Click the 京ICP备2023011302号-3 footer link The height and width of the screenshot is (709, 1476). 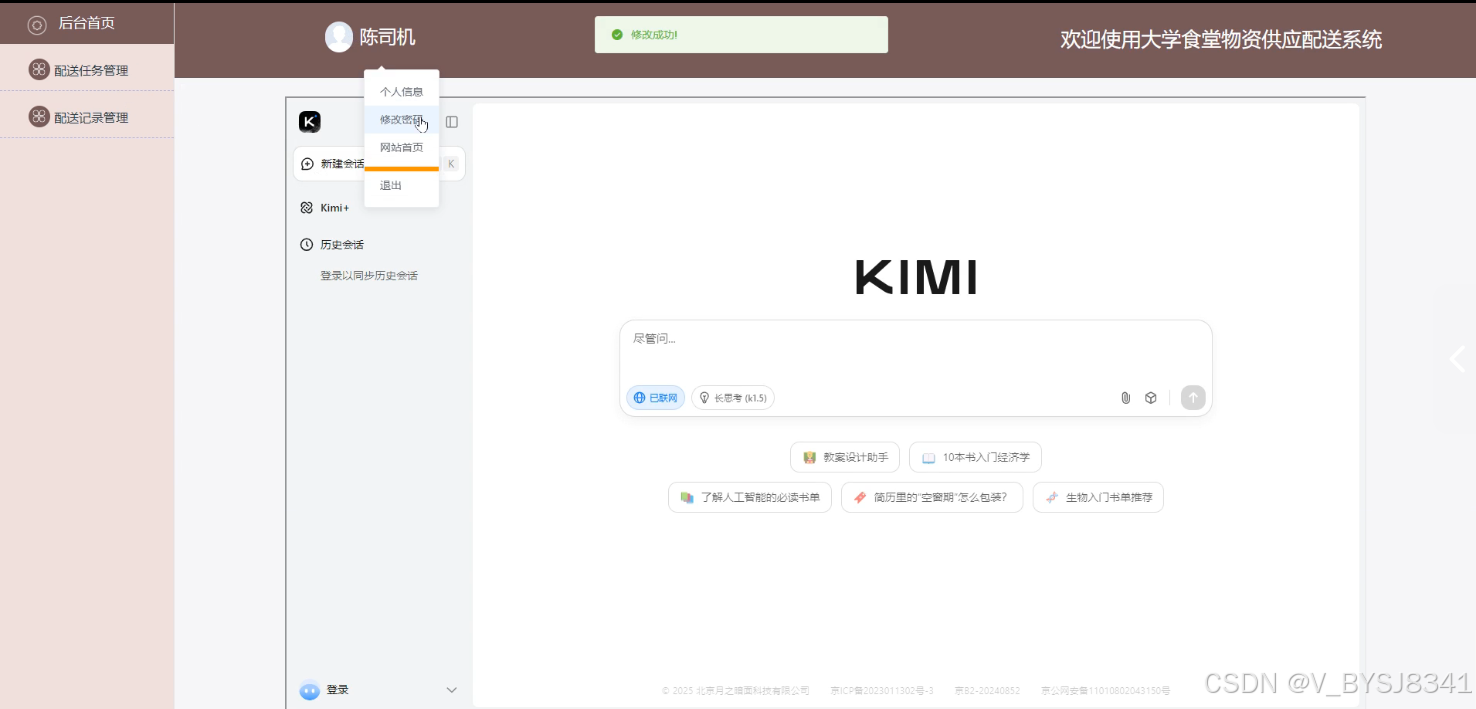coord(882,691)
